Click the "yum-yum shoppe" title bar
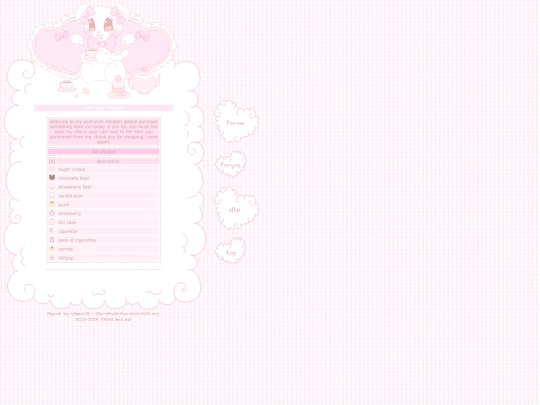This screenshot has height=405, width=540. (x=103, y=108)
